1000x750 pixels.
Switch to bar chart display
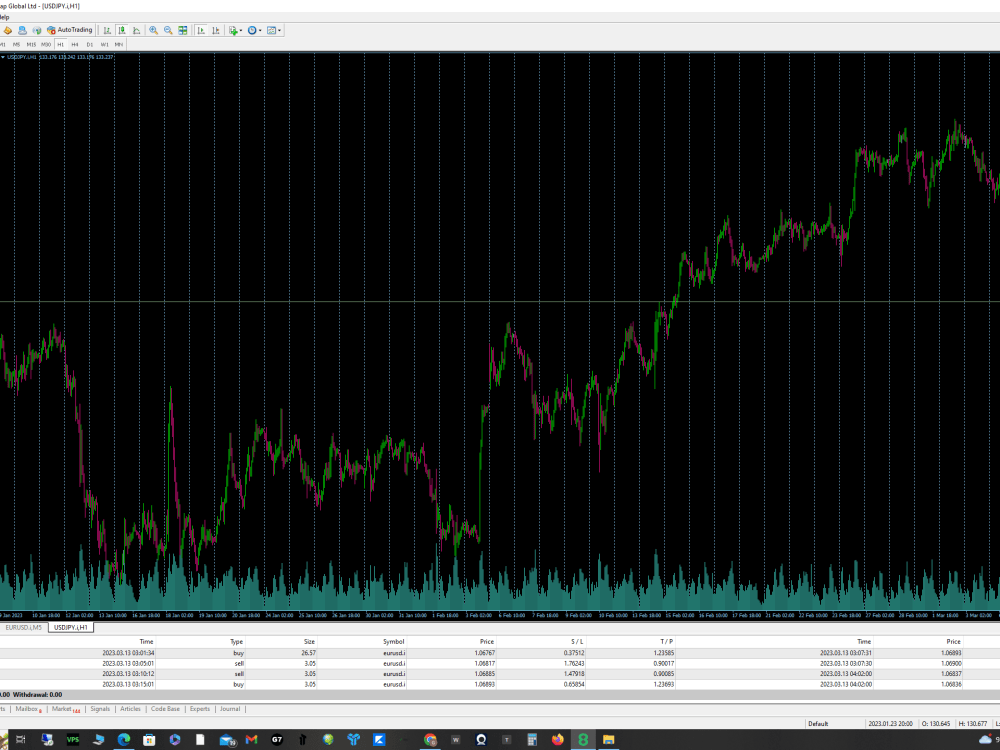[x=107, y=30]
